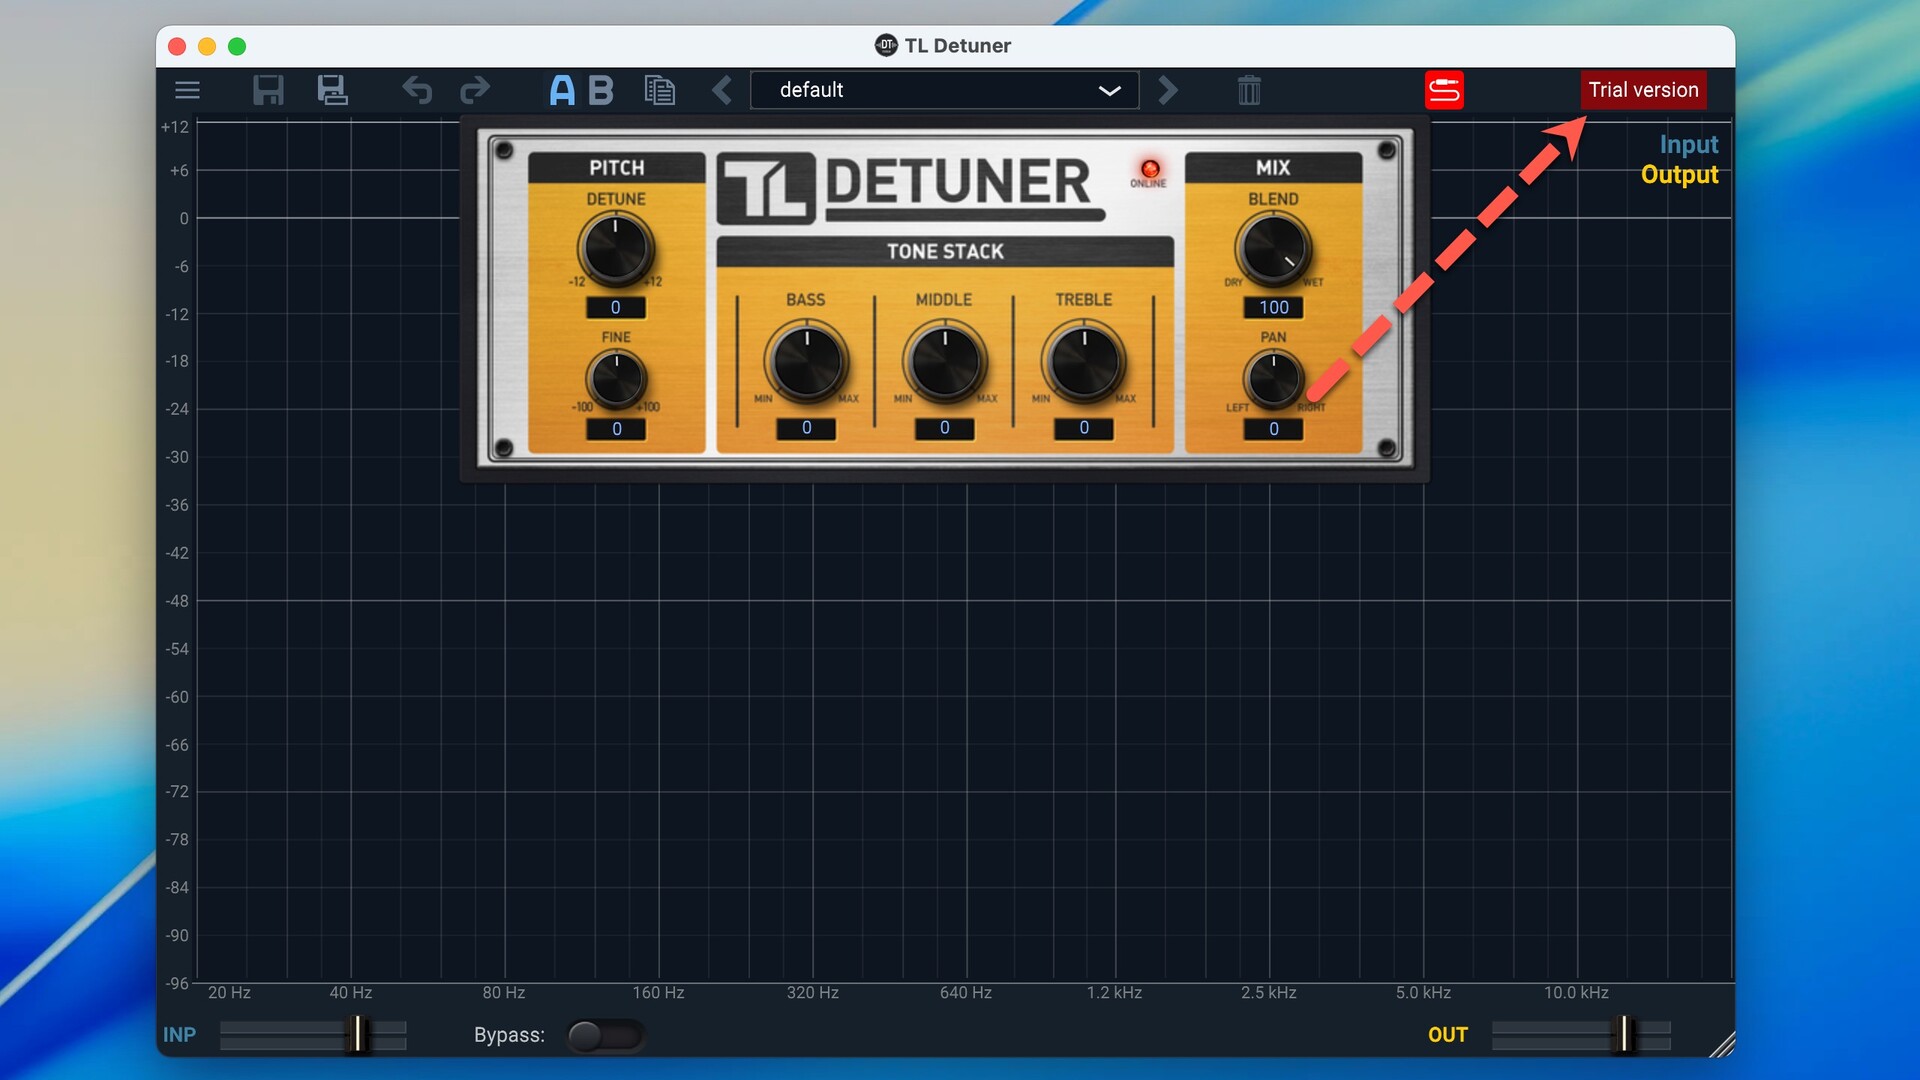Click the copy A to B icon
The height and width of the screenshot is (1080, 1920).
click(x=660, y=90)
